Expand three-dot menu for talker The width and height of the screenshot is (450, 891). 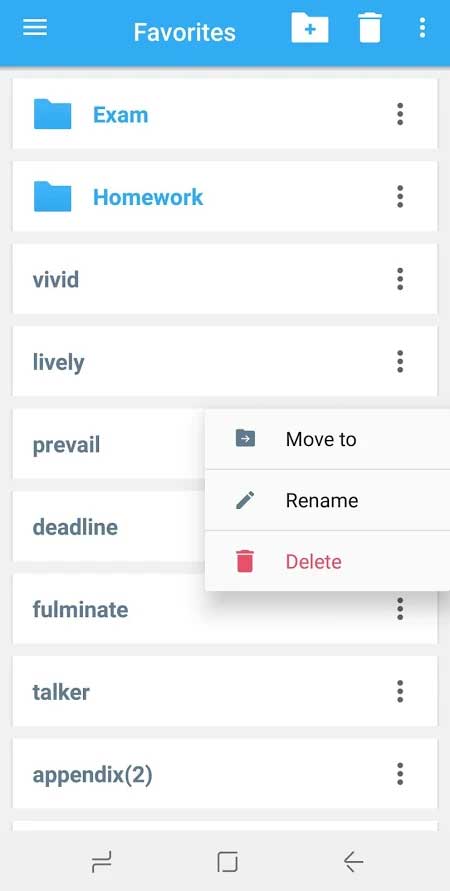pos(400,692)
